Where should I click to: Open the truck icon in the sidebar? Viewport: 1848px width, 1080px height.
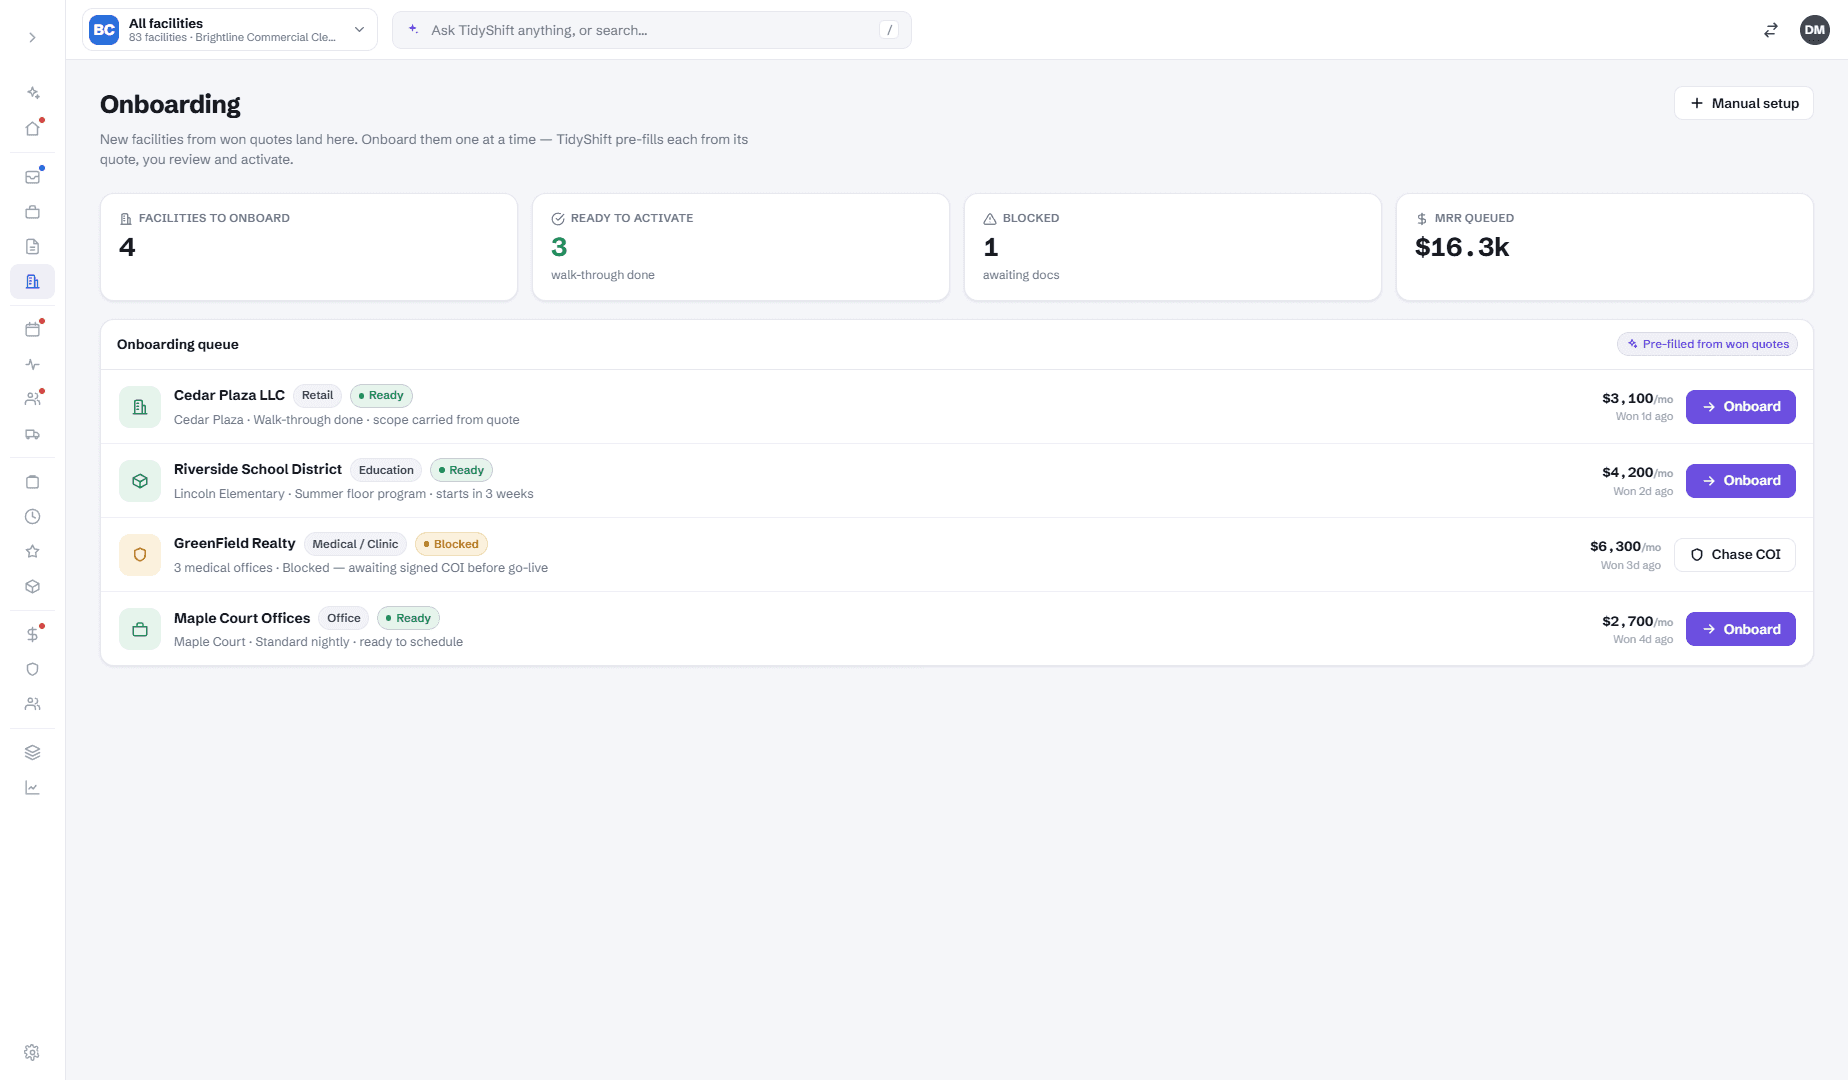tap(32, 434)
